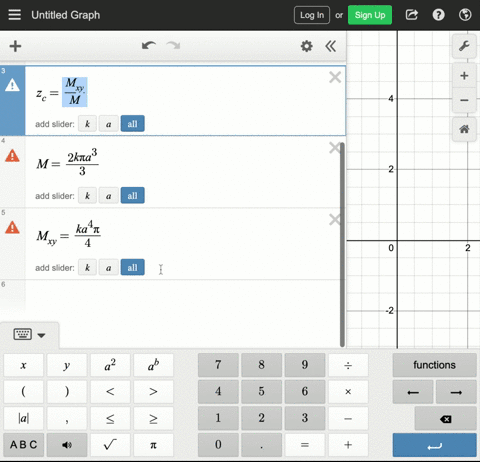The image size is (480, 462).
Task: Tap the less than or equal key
Action: click(x=110, y=418)
